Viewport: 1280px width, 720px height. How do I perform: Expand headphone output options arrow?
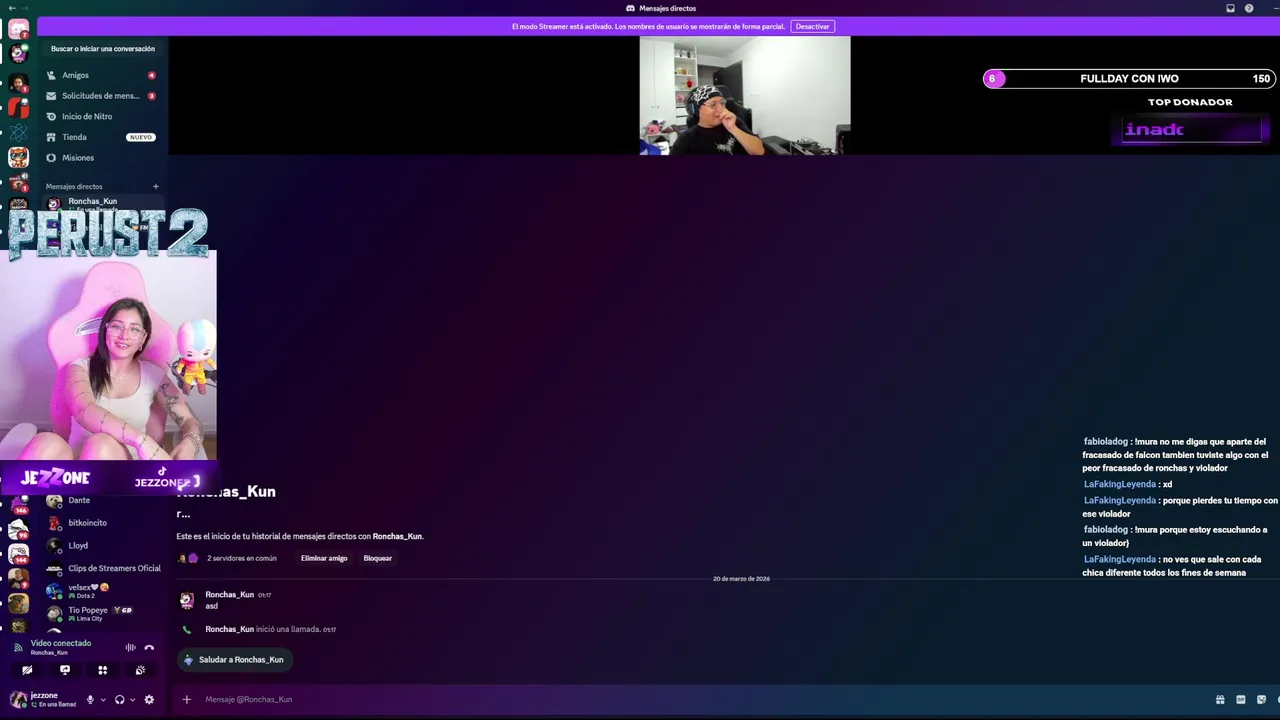click(132, 700)
